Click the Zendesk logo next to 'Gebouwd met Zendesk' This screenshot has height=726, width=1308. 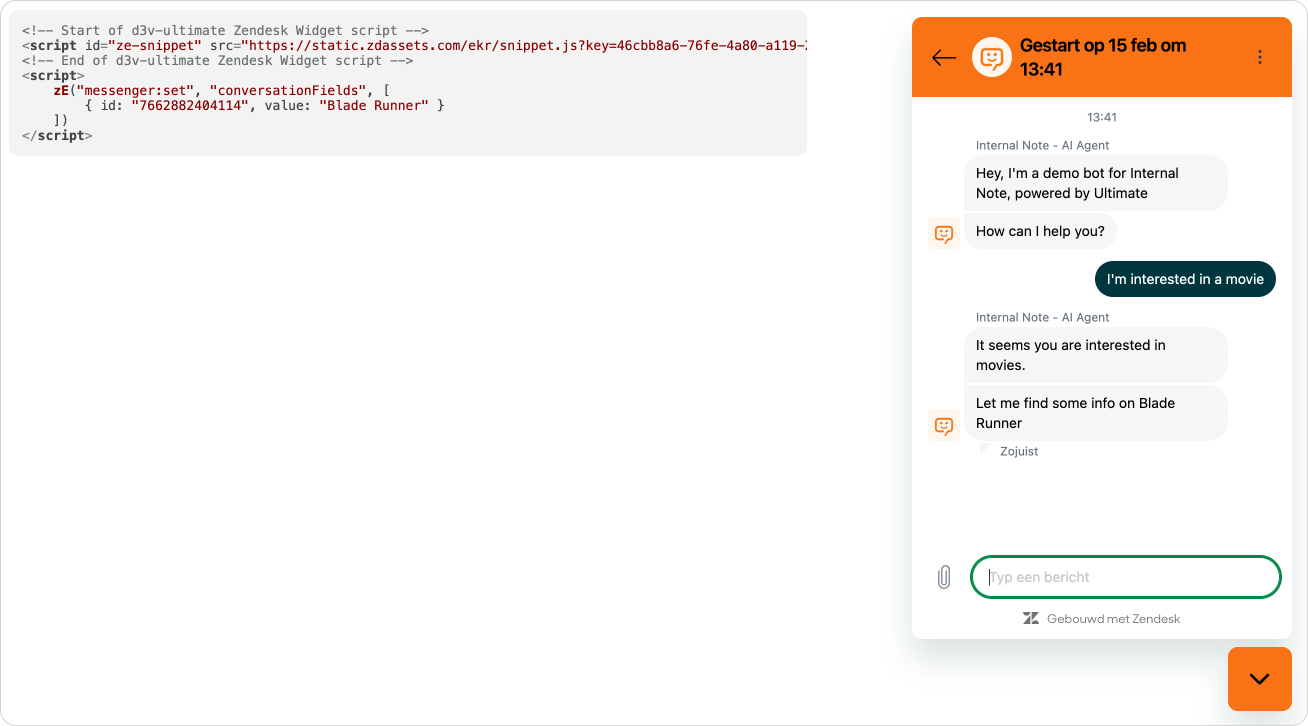click(1030, 618)
